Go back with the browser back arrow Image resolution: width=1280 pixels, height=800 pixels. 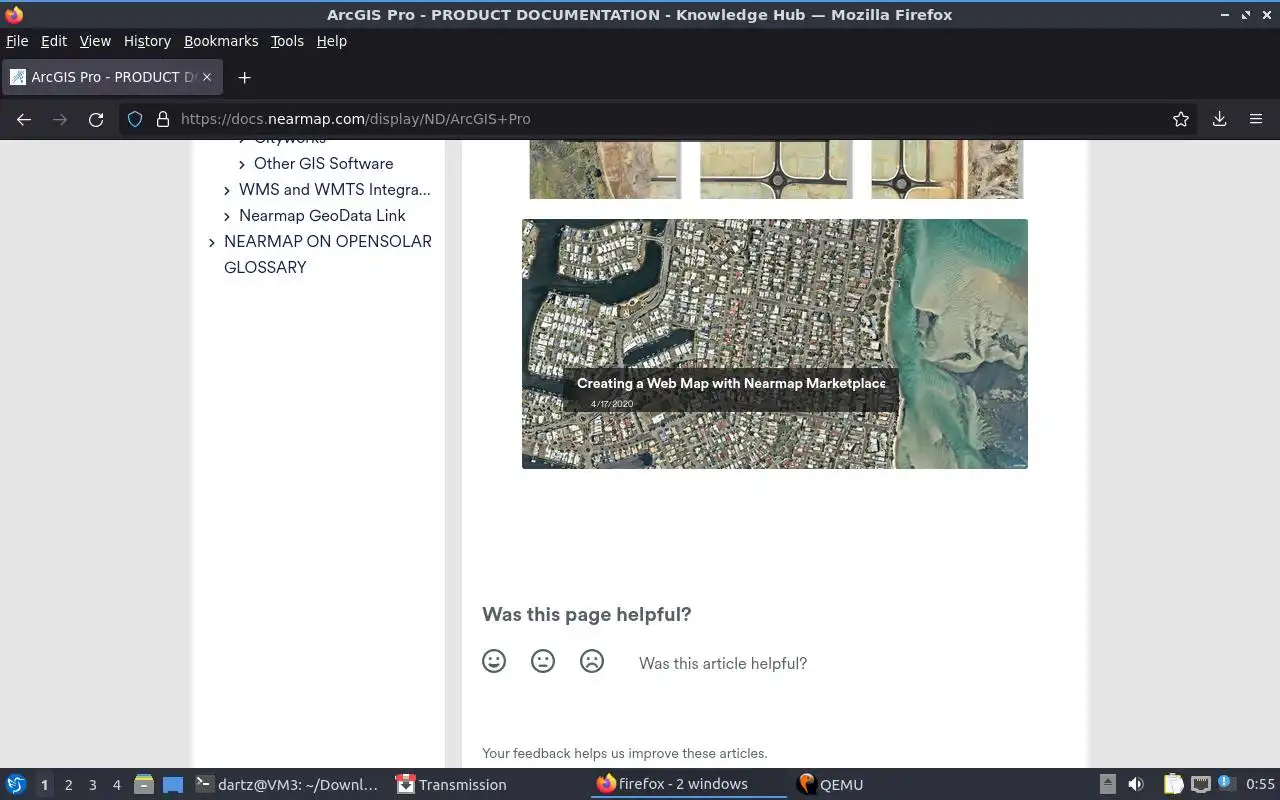pos(24,119)
